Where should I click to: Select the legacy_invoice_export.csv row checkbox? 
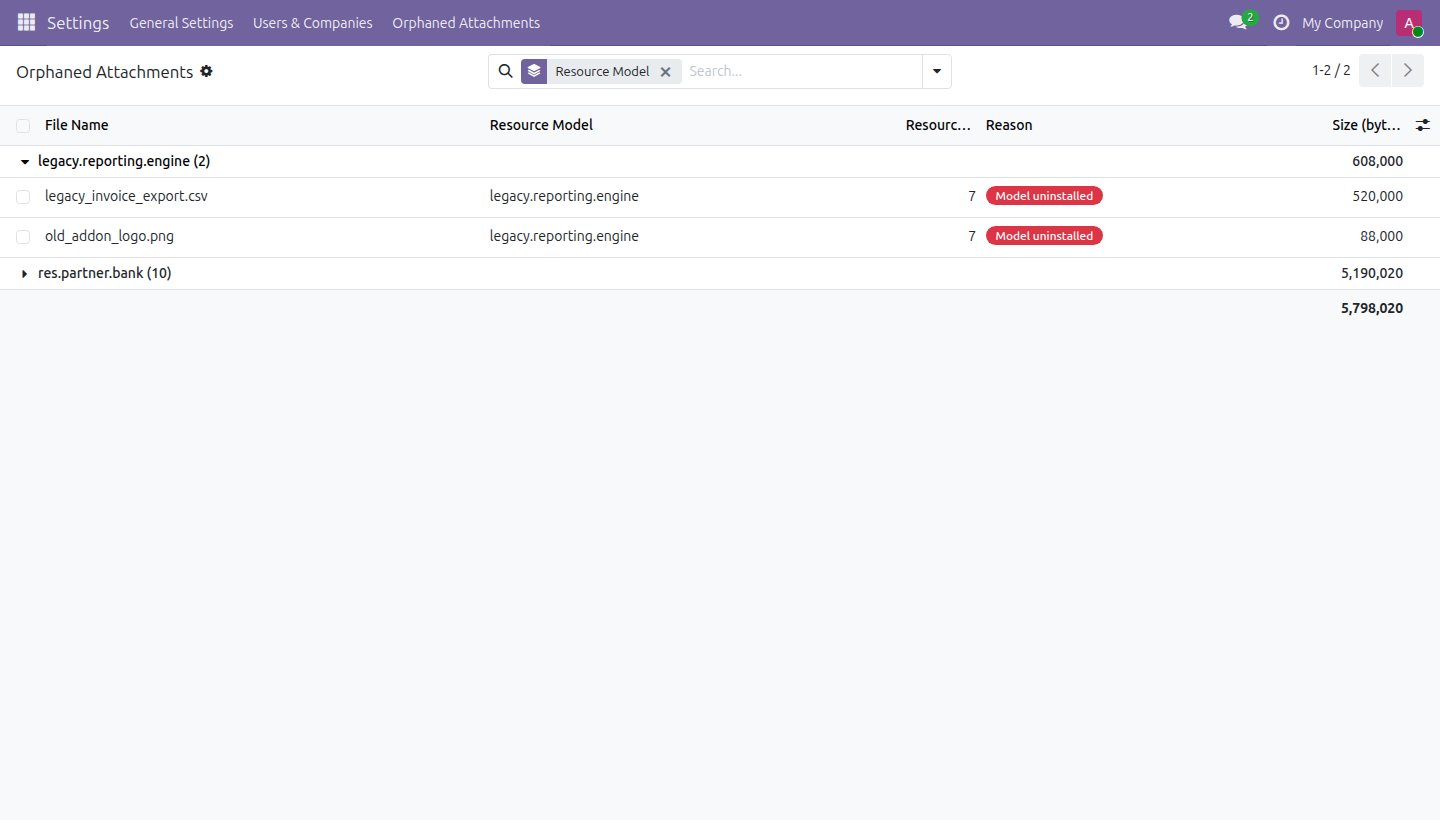pos(23,197)
